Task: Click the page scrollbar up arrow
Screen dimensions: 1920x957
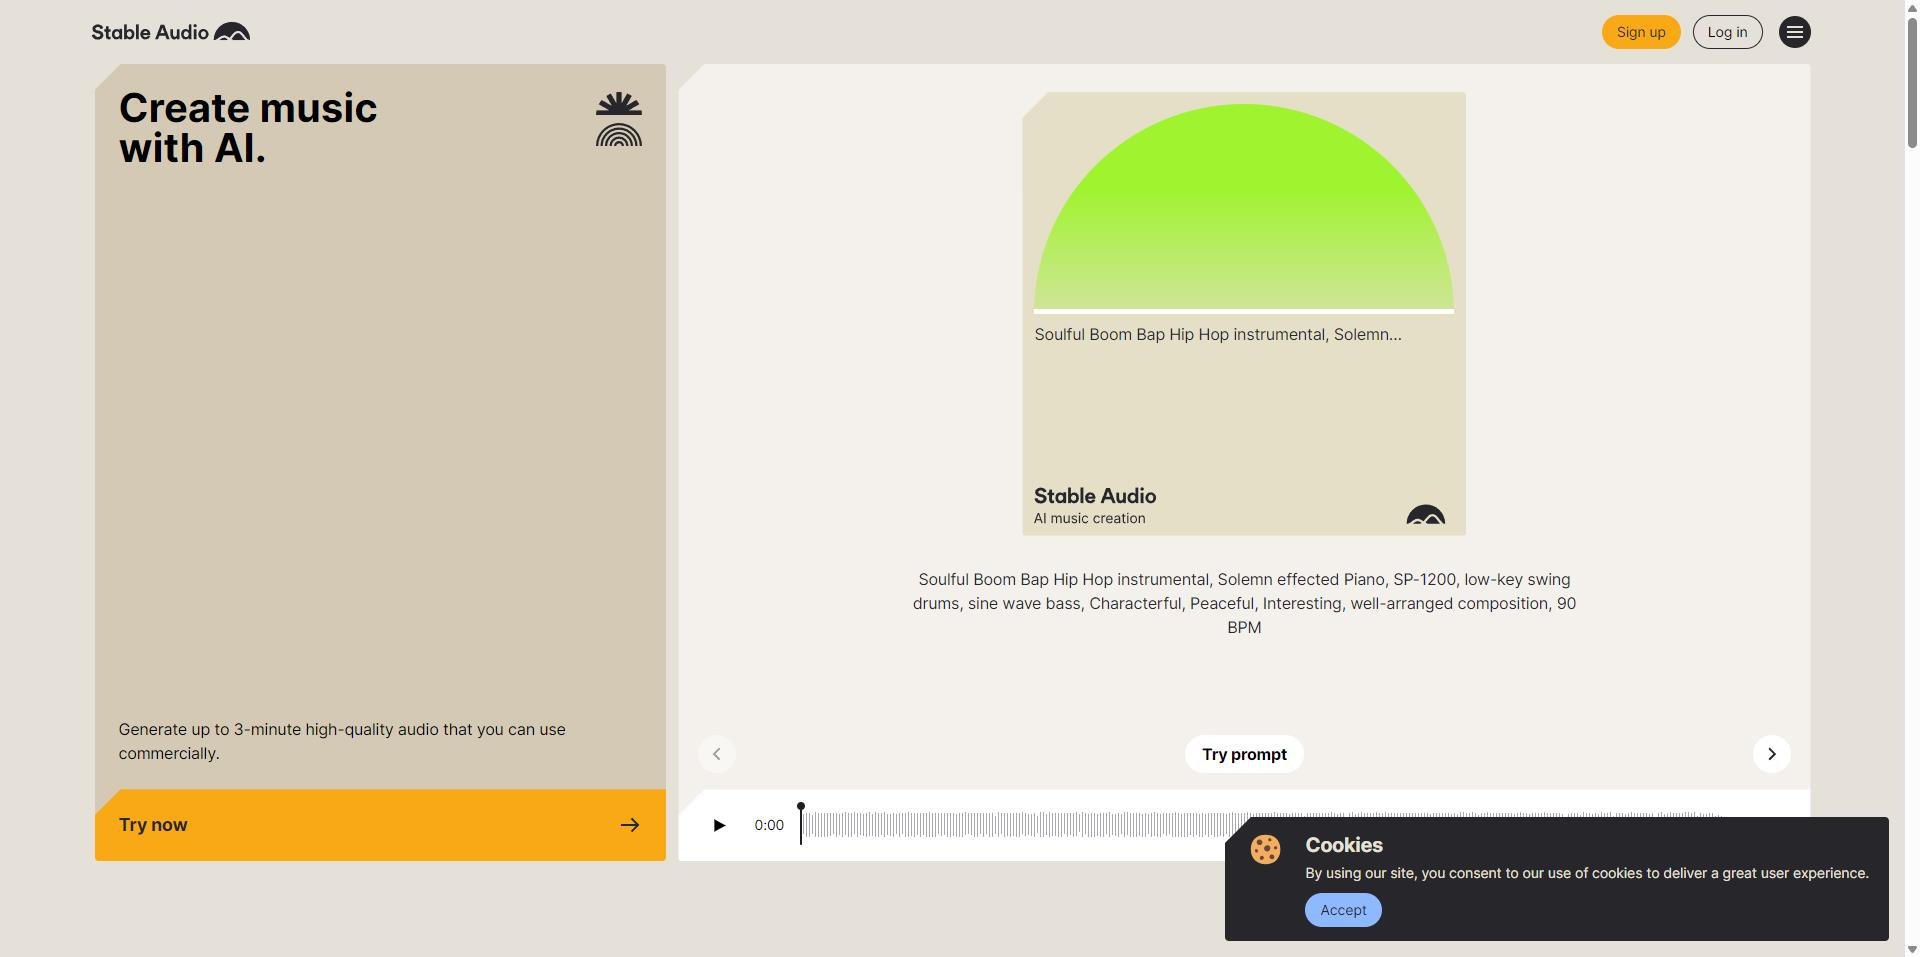Action: 1912,8
